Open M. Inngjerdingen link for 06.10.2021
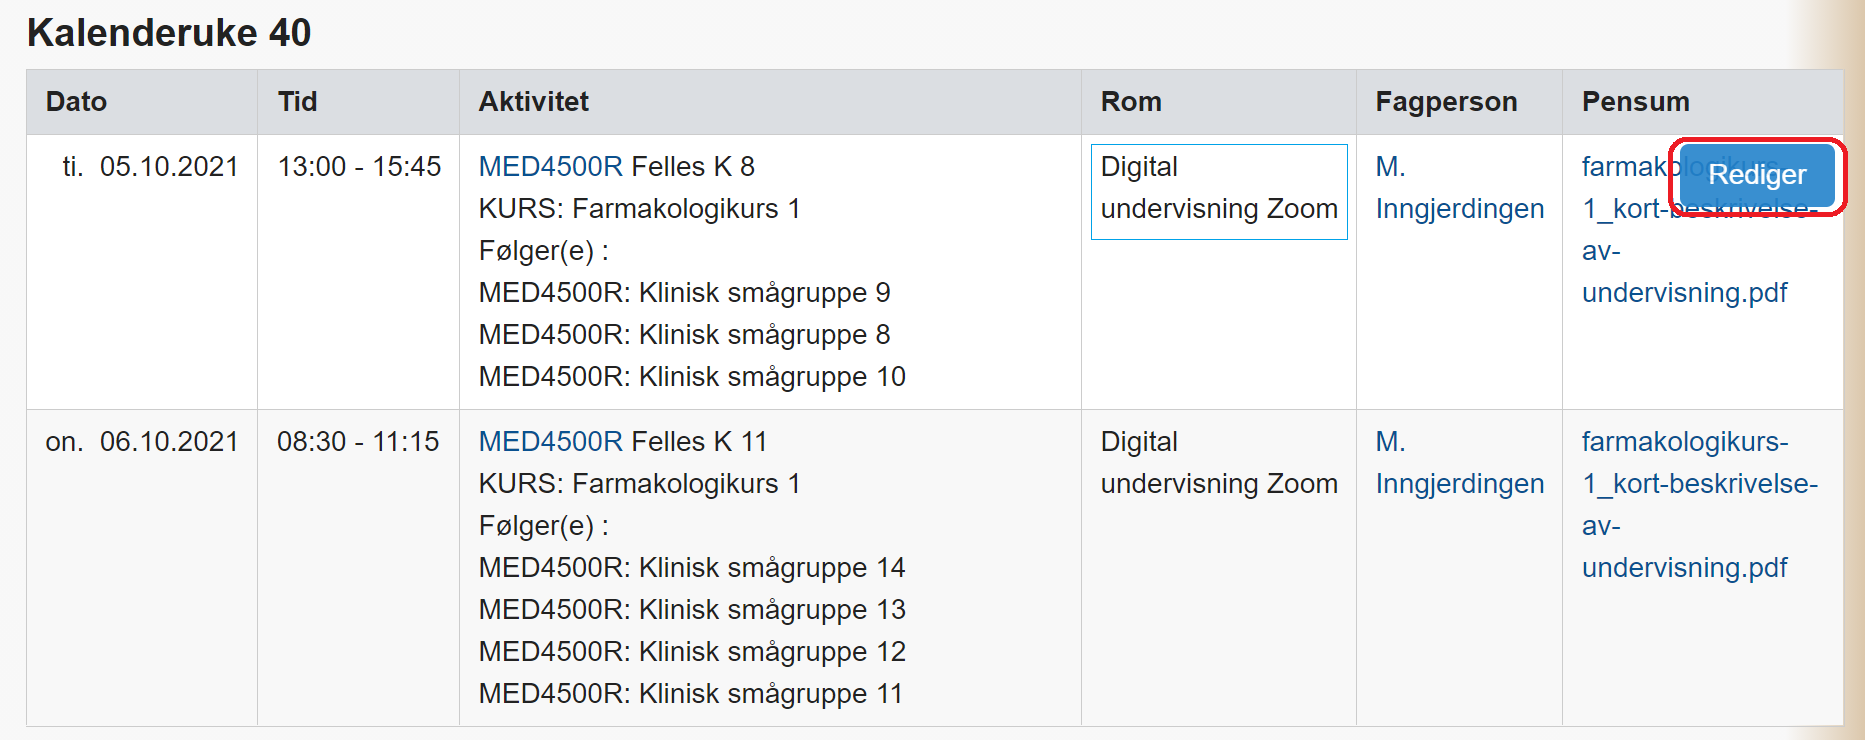 1459,462
